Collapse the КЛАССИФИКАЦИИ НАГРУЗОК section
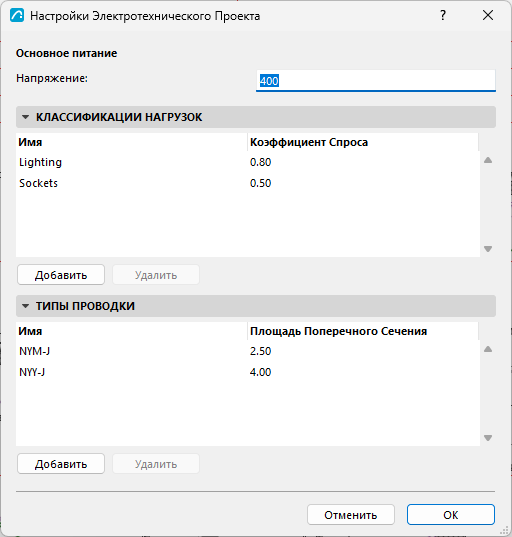Image resolution: width=512 pixels, height=537 pixels. click(25, 117)
